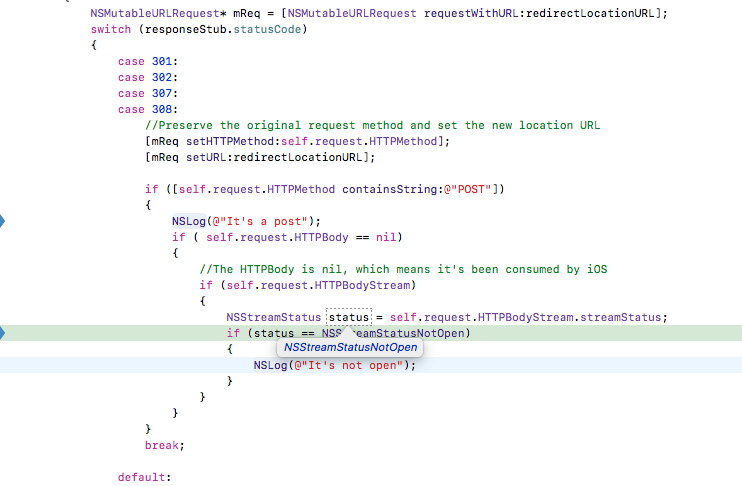Click the 'switch' keyword

click(111, 29)
